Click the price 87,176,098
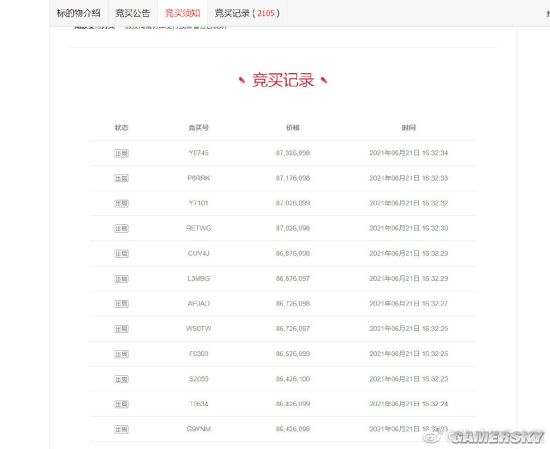Image resolution: width=550 pixels, height=449 pixels. (x=293, y=178)
